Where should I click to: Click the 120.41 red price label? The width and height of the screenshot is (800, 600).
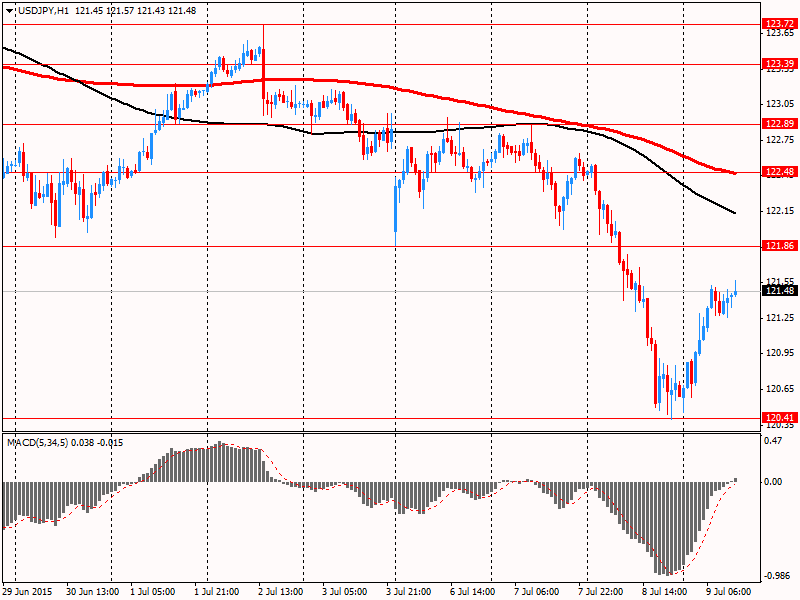click(780, 418)
